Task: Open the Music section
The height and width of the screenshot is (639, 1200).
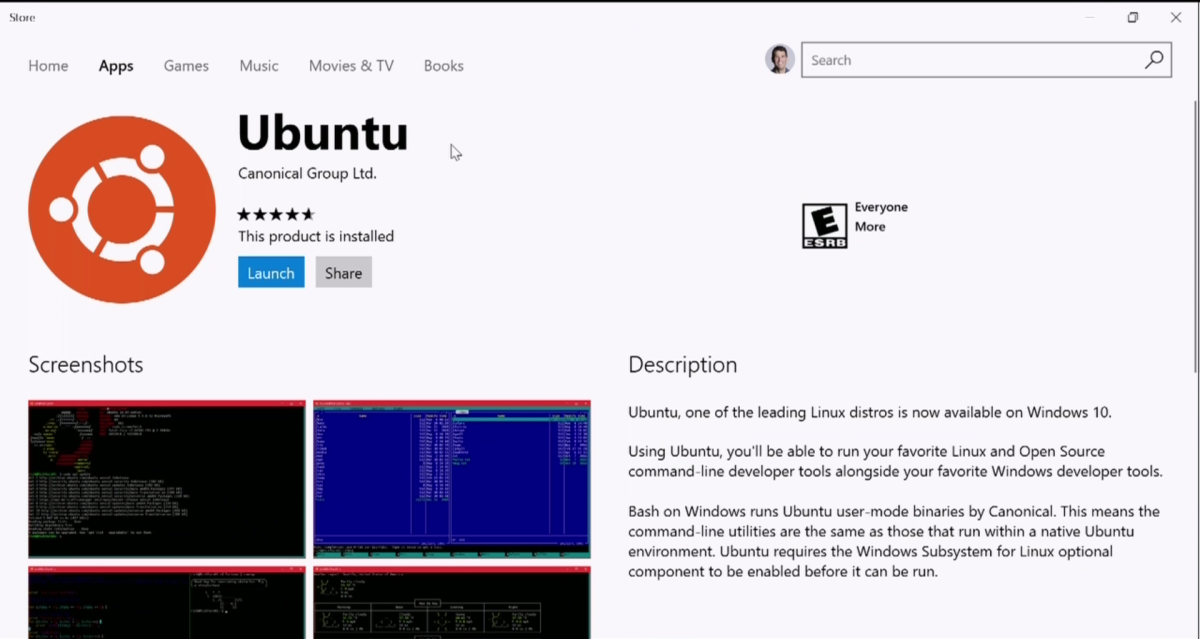Action: point(259,66)
